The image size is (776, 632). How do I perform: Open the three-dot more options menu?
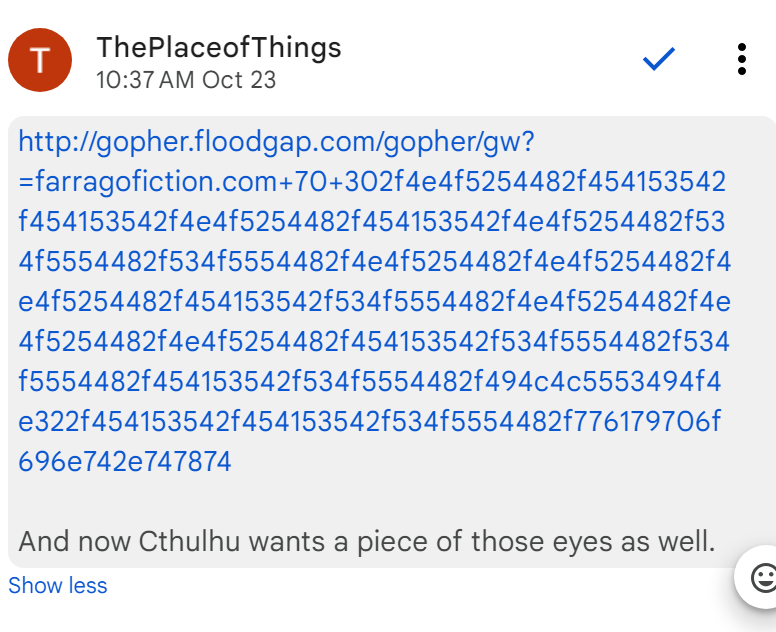(741, 60)
